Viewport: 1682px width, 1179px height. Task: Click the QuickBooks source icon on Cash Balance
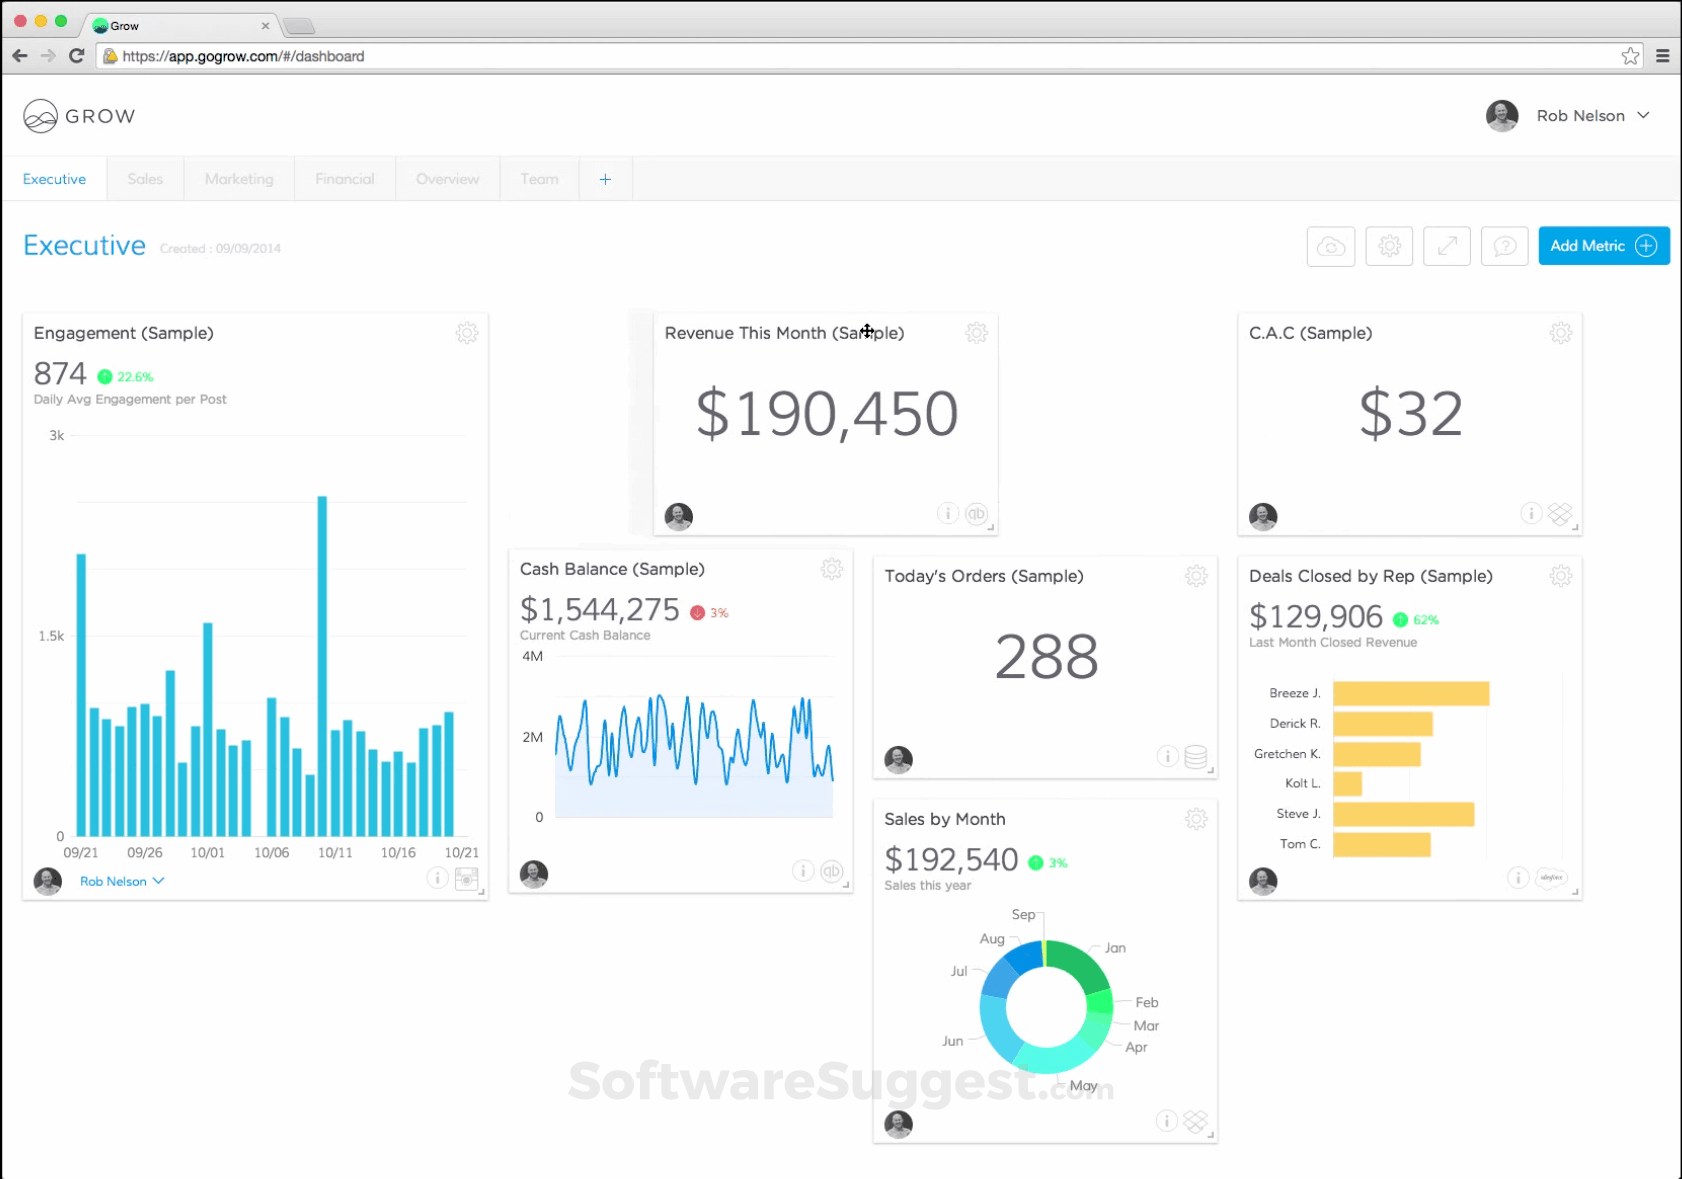tap(833, 871)
